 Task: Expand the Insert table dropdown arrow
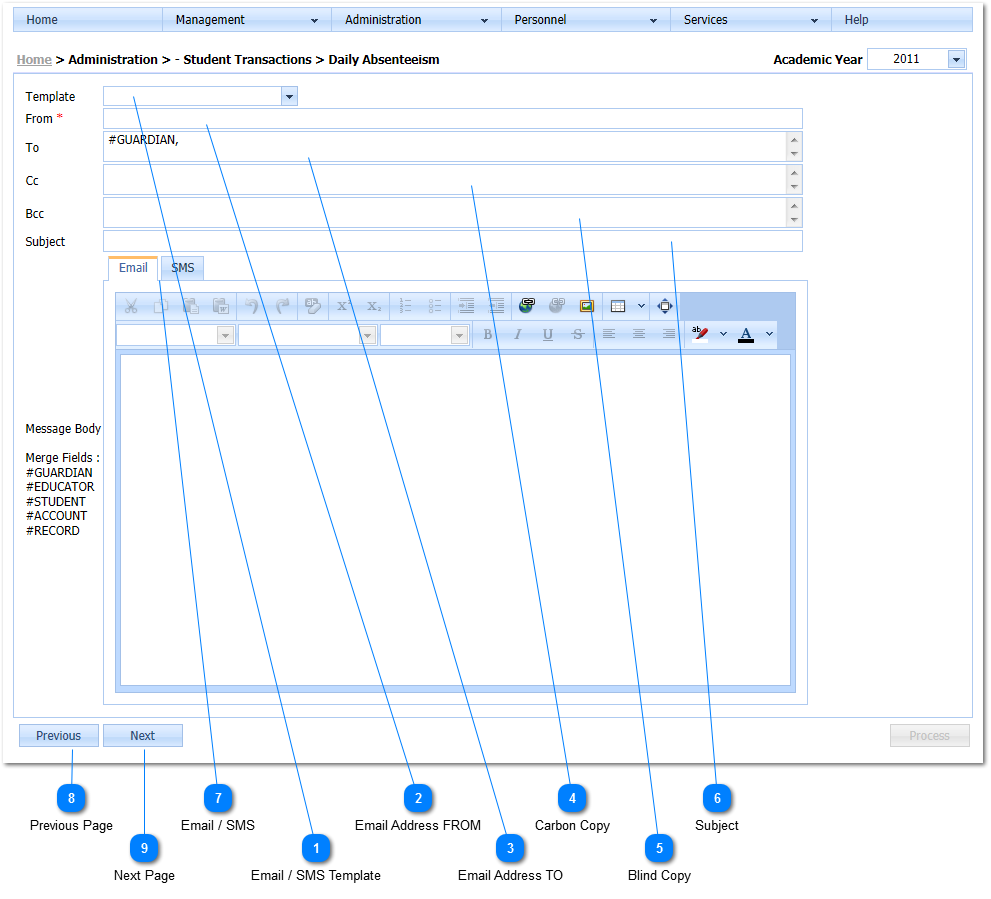click(641, 307)
